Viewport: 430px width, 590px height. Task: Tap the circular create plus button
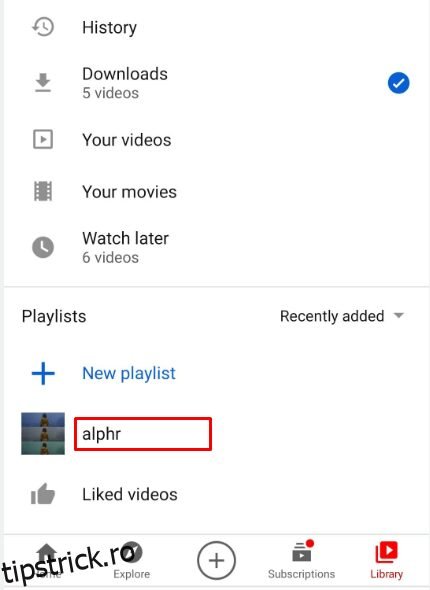coord(216,561)
